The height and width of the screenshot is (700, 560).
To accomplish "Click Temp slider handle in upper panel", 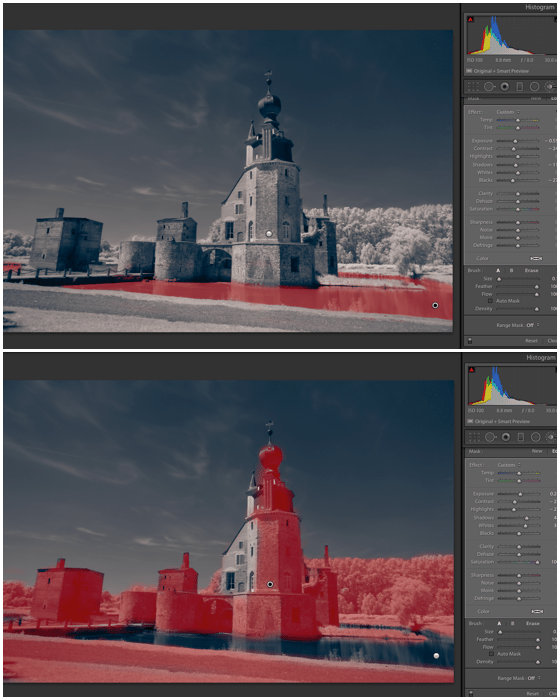I will point(518,120).
